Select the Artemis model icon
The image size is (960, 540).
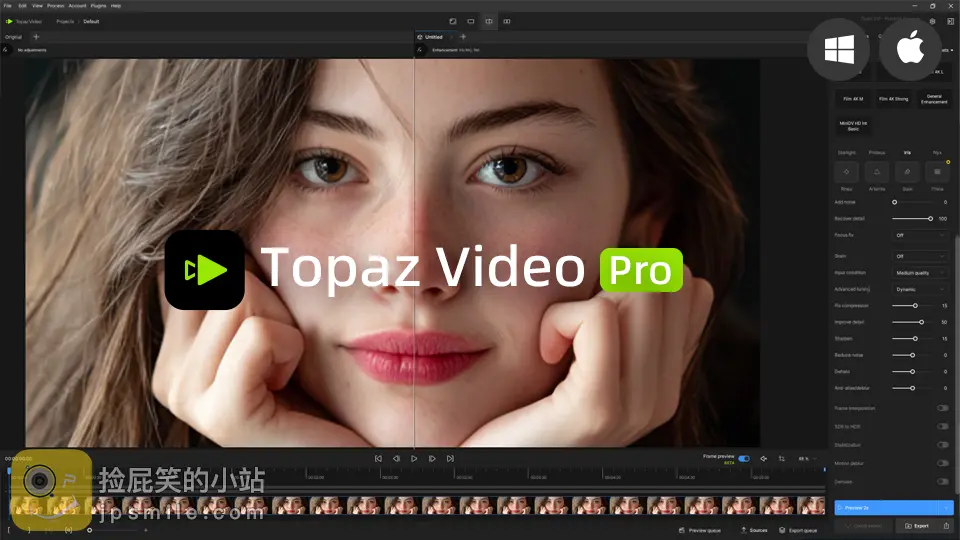[877, 172]
